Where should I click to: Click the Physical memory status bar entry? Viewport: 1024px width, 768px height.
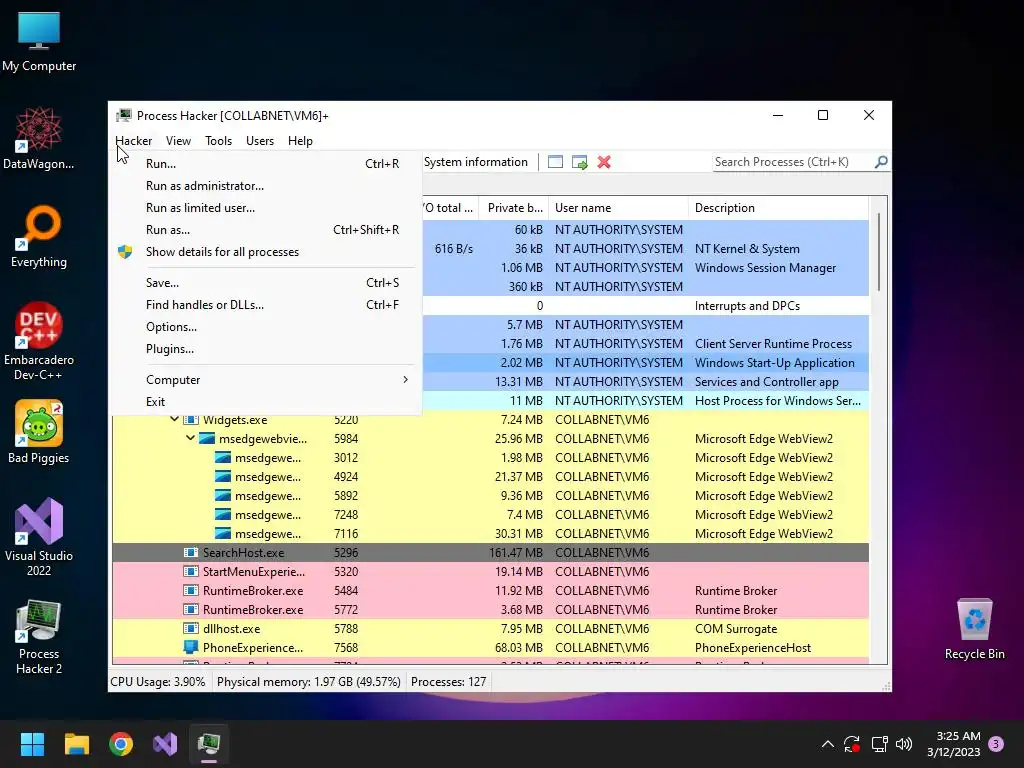coord(308,682)
